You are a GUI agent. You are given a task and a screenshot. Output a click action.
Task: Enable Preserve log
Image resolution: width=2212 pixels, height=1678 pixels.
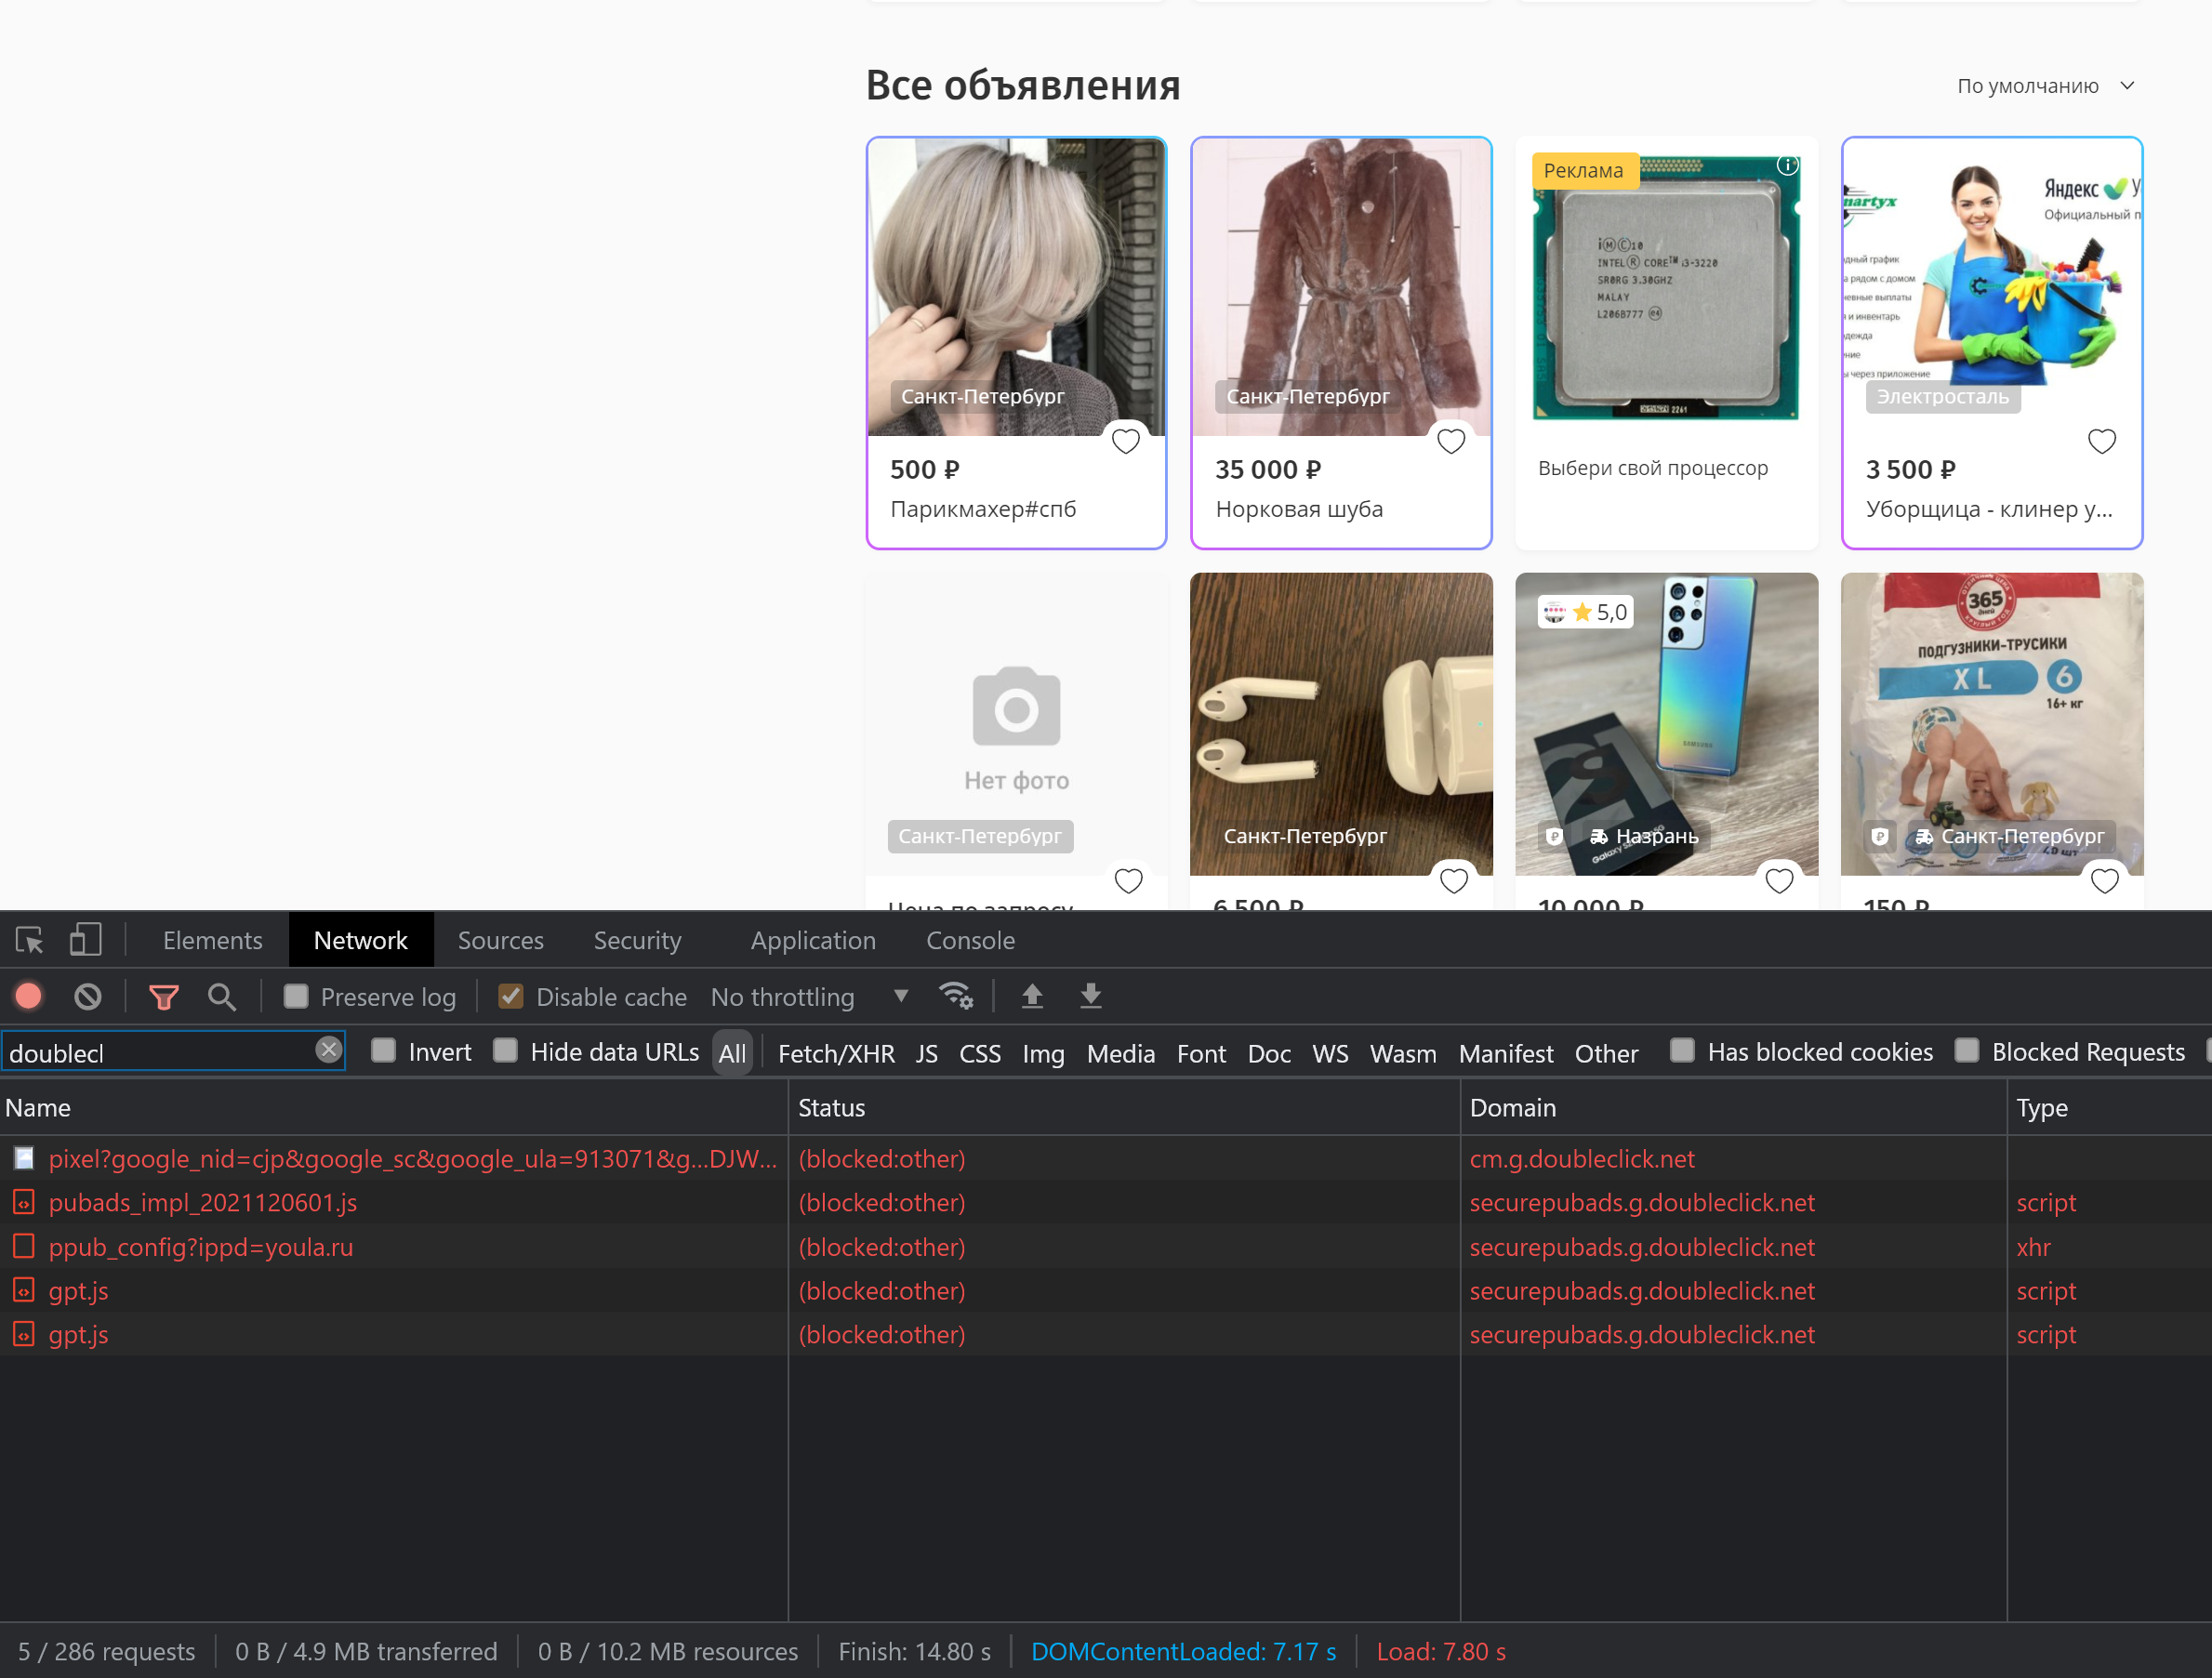click(x=297, y=997)
